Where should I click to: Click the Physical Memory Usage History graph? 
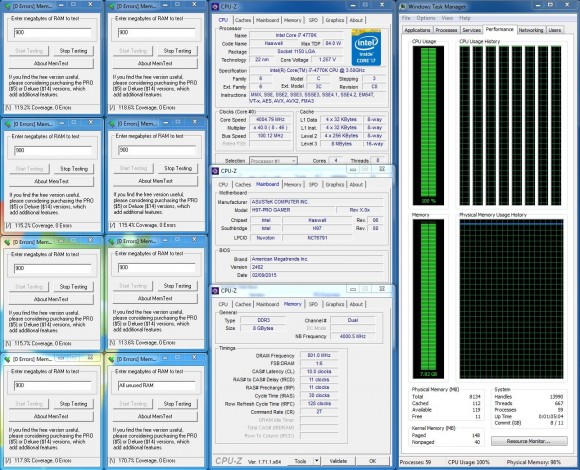(x=511, y=299)
